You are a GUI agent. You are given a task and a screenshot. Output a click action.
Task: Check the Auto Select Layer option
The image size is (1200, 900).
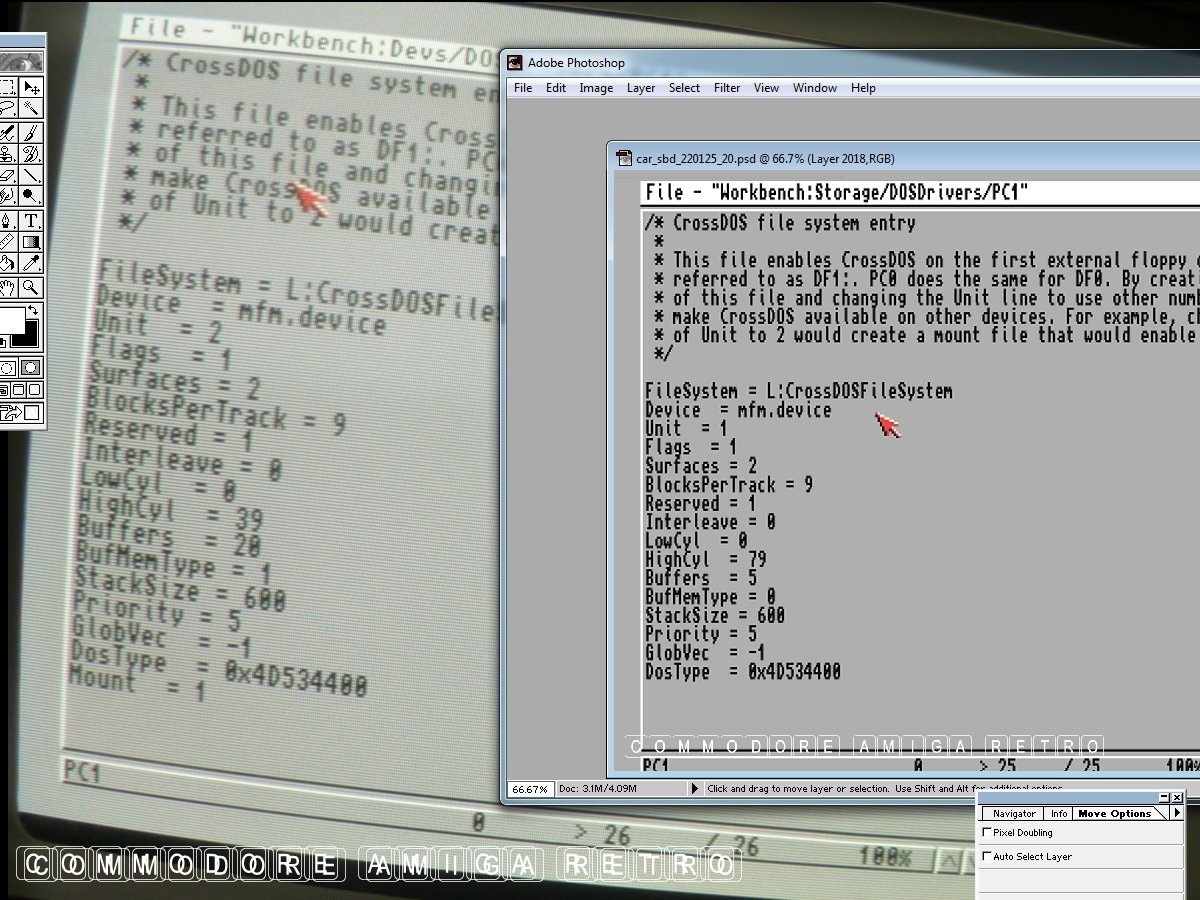tap(988, 857)
